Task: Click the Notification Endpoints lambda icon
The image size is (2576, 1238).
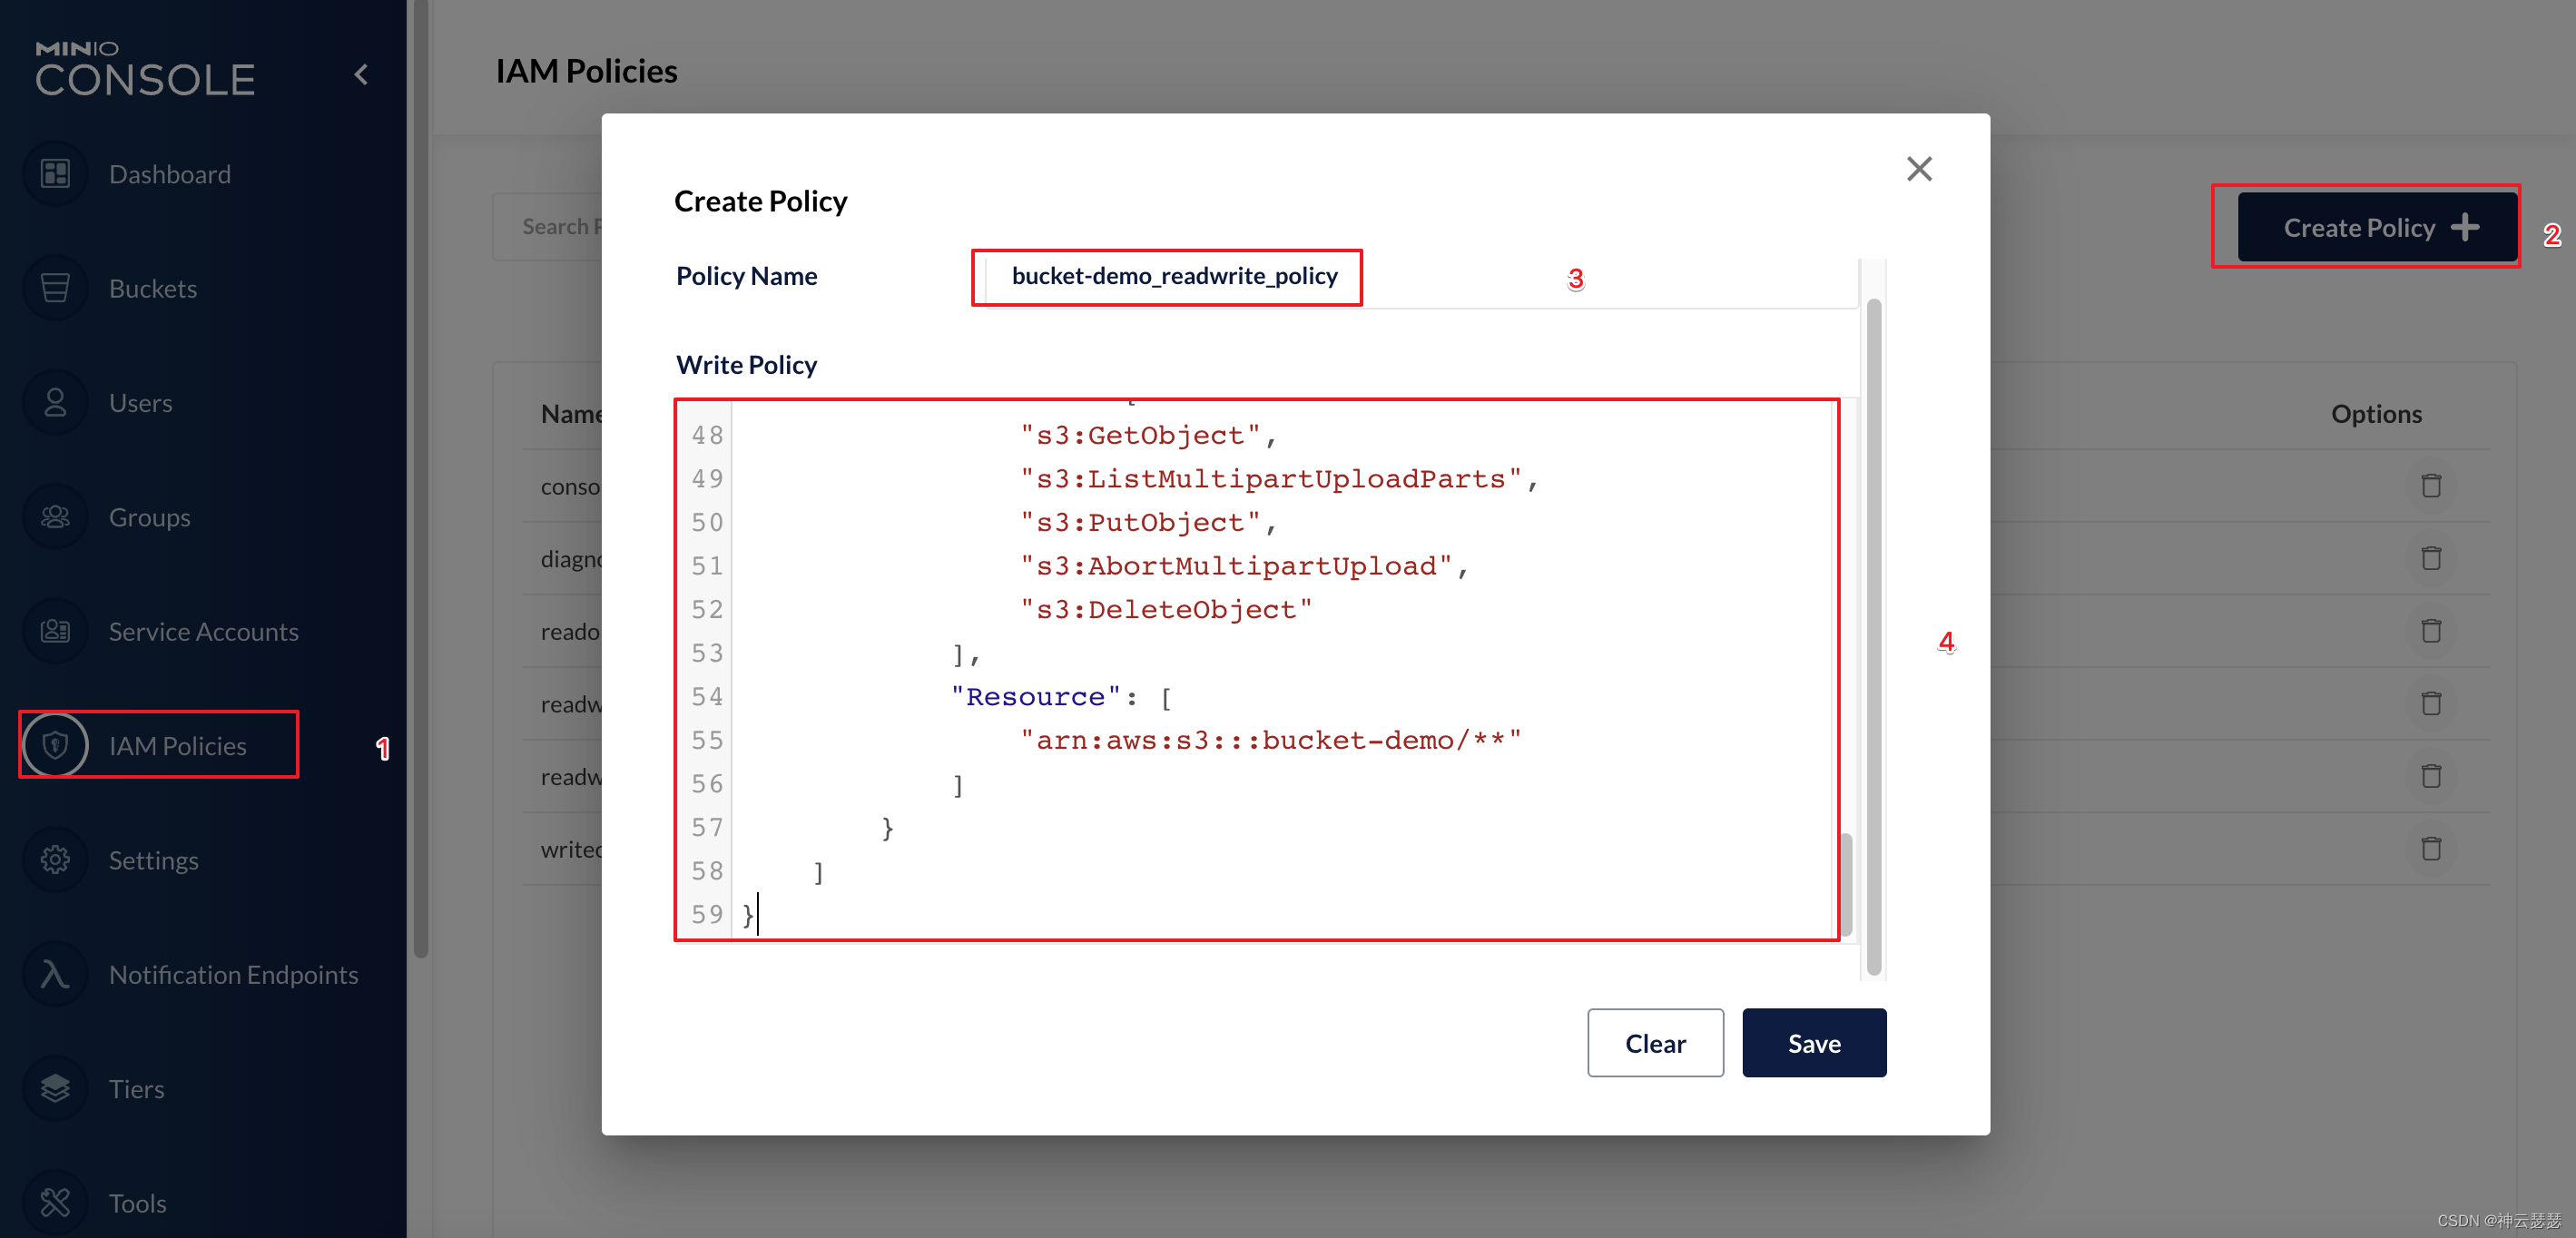Action: click(x=55, y=974)
